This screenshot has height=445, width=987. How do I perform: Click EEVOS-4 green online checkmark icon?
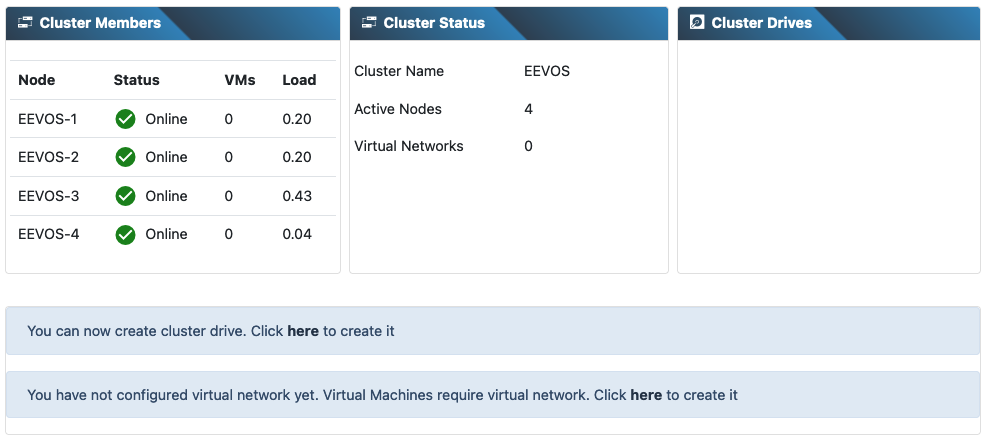(125, 234)
